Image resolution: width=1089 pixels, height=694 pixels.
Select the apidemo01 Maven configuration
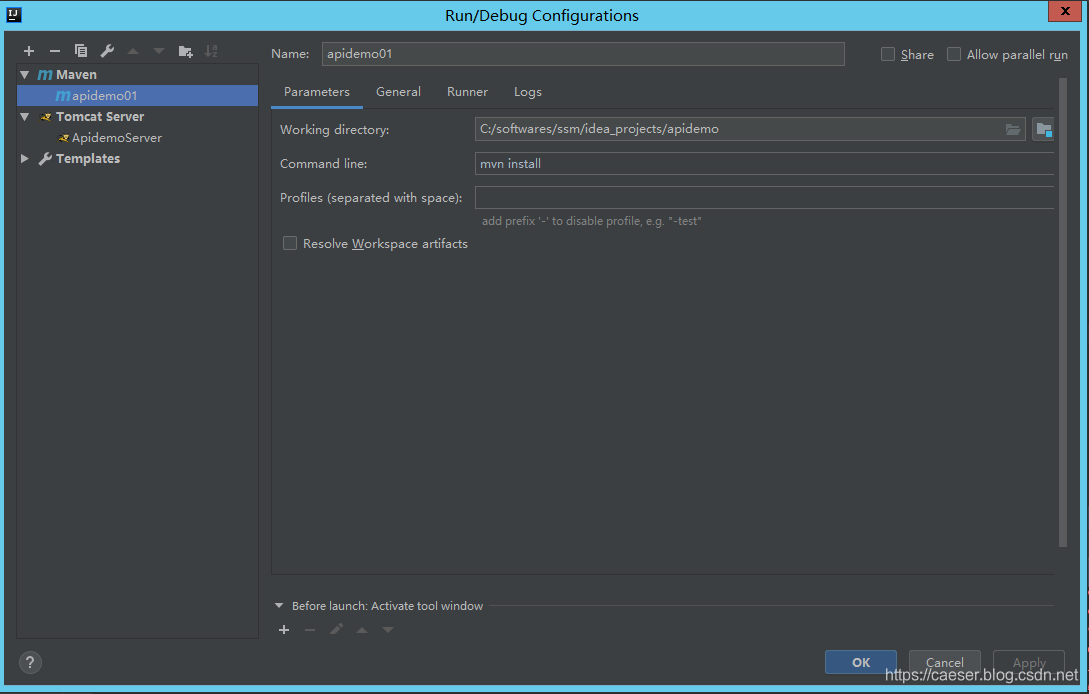137,96
